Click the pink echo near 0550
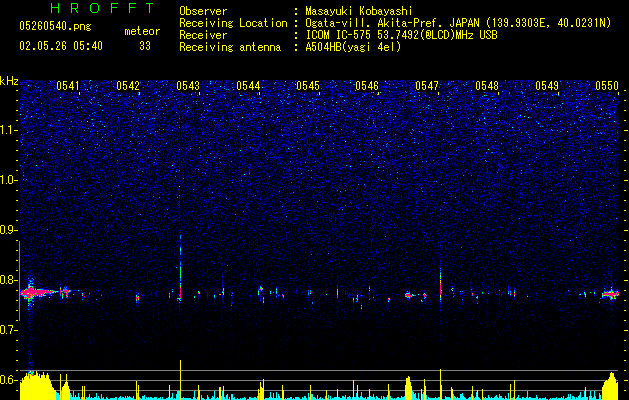The image size is (629, 400). coord(610,294)
